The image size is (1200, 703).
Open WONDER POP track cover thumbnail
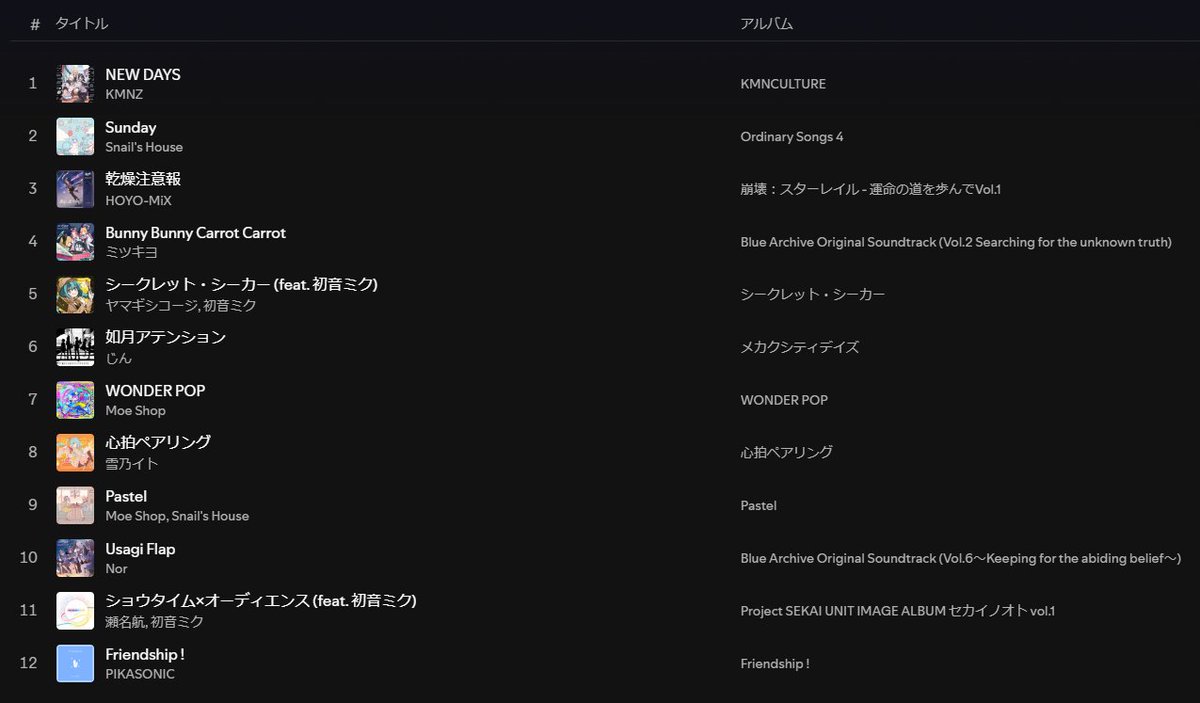coord(75,400)
